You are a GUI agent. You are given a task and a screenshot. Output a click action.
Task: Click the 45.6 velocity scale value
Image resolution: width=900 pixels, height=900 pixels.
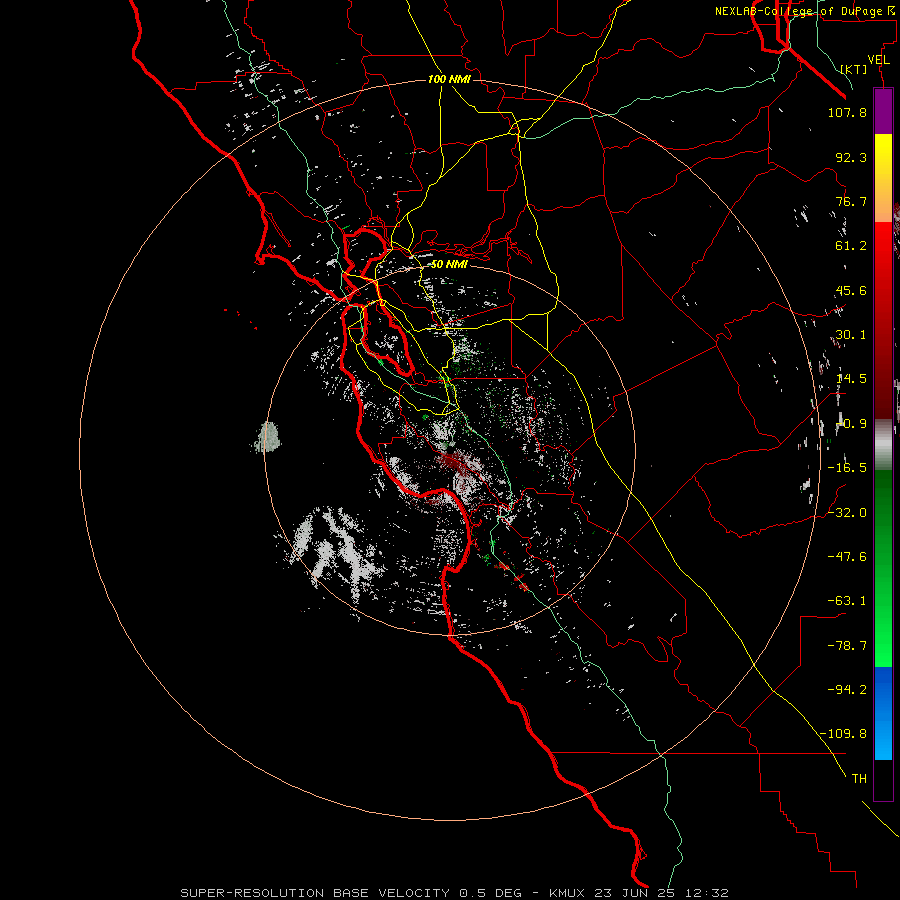[x=851, y=290]
